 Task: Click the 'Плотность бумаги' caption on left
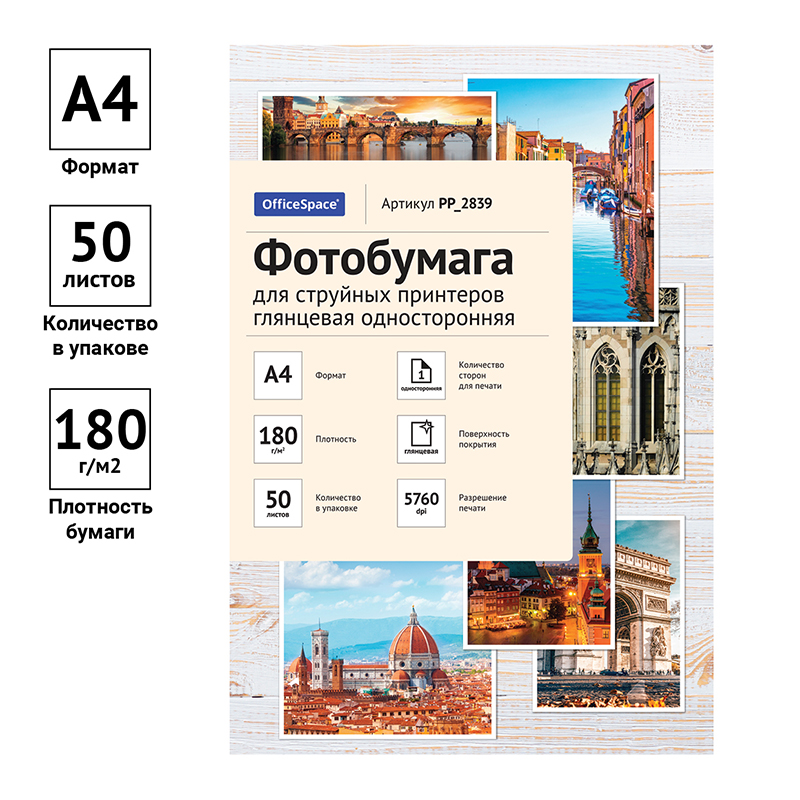(x=99, y=516)
